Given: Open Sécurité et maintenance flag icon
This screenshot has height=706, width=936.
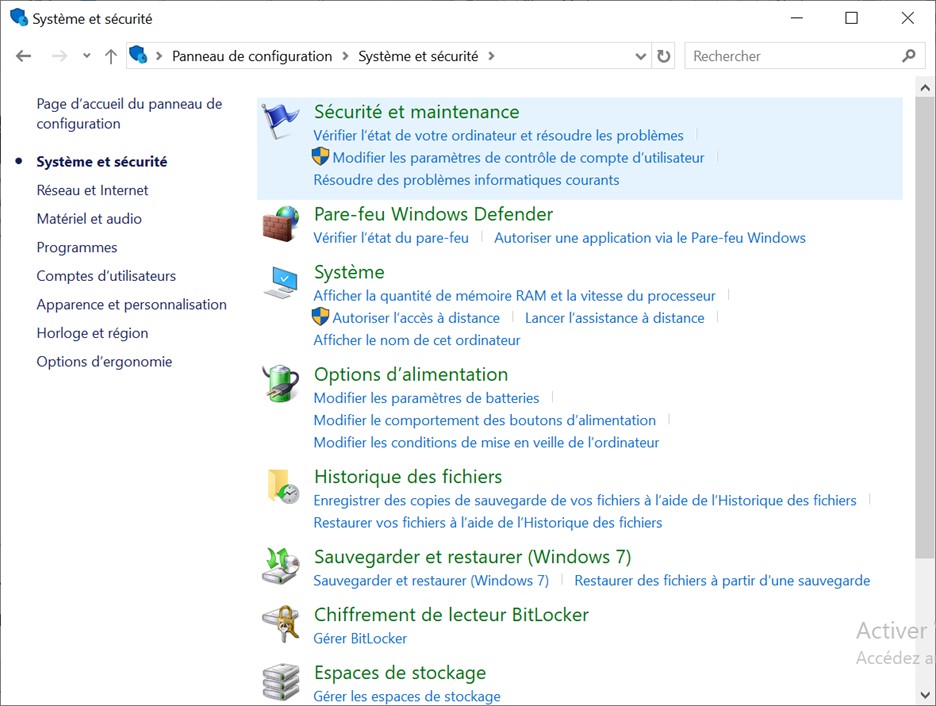Looking at the screenshot, I should [279, 120].
